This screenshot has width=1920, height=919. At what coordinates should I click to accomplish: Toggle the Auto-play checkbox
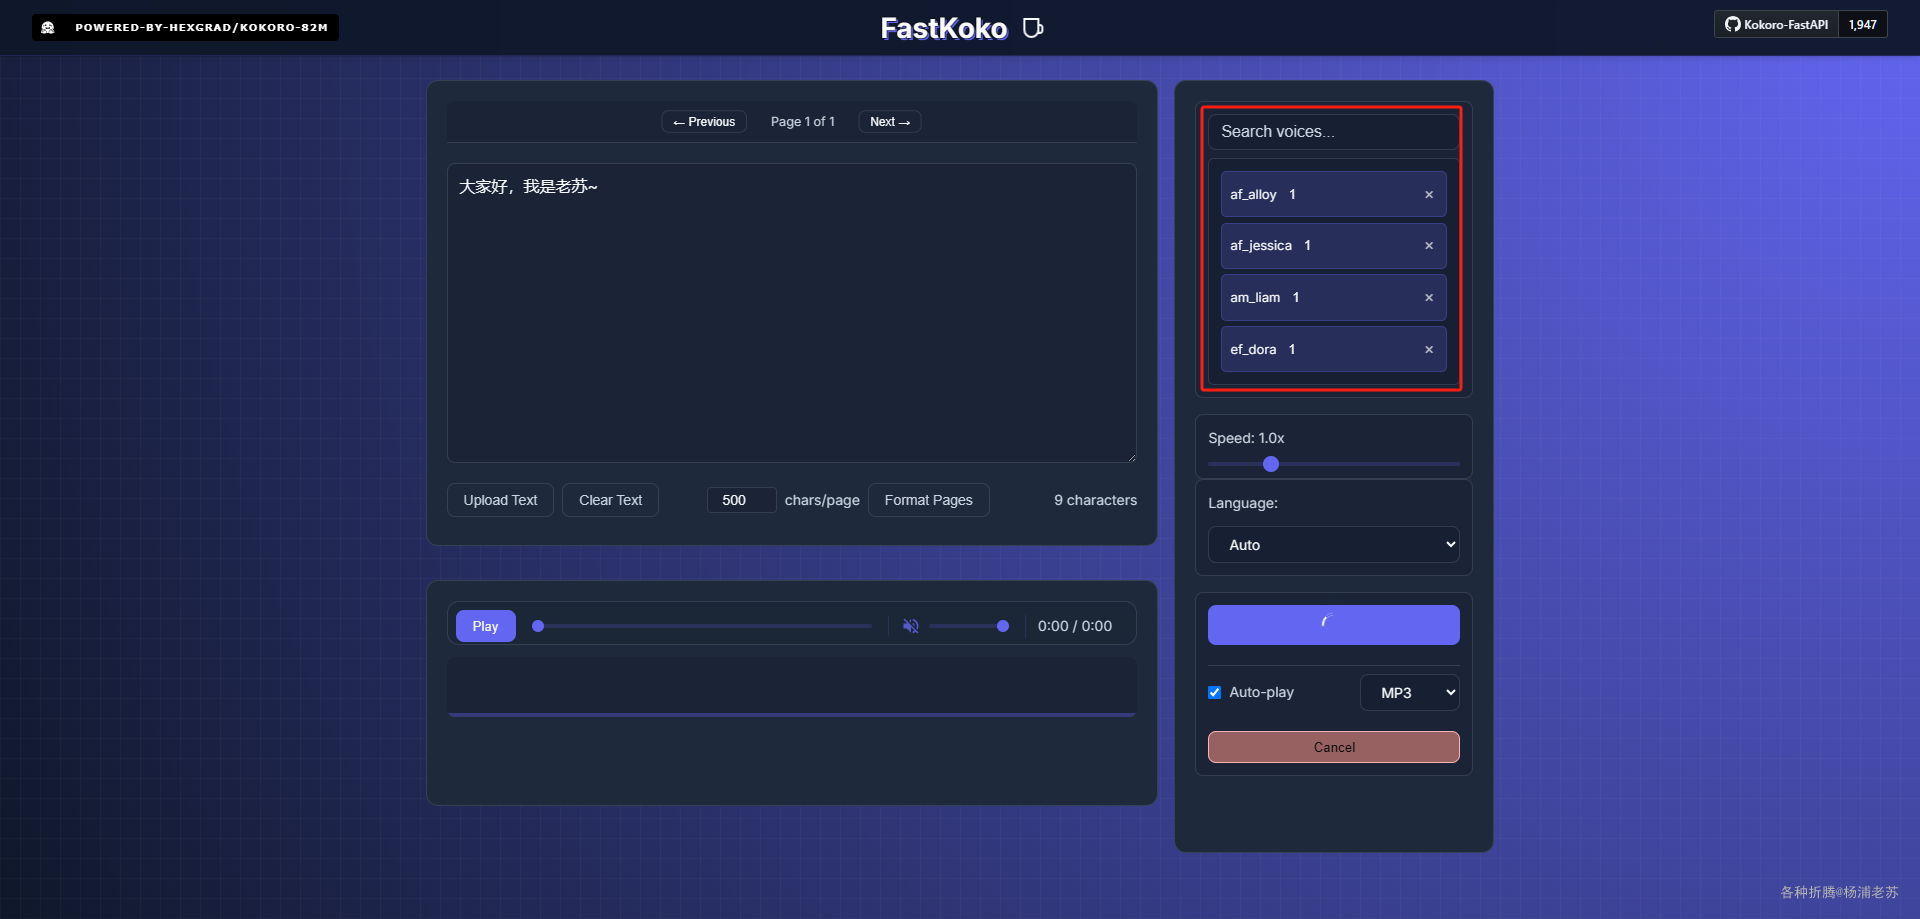[1215, 692]
